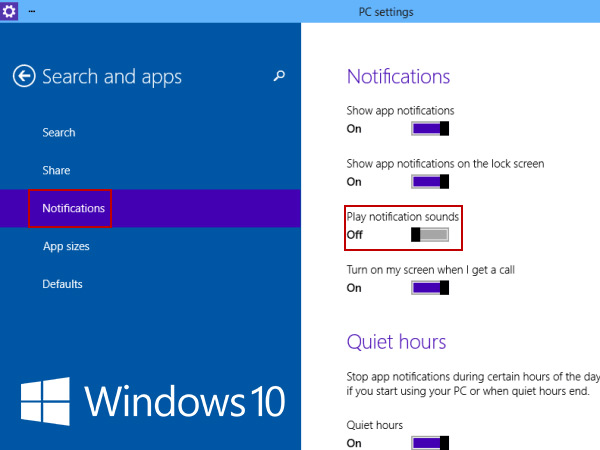Open the Defaults settings page
Viewport: 600px width, 450px height.
coord(62,284)
